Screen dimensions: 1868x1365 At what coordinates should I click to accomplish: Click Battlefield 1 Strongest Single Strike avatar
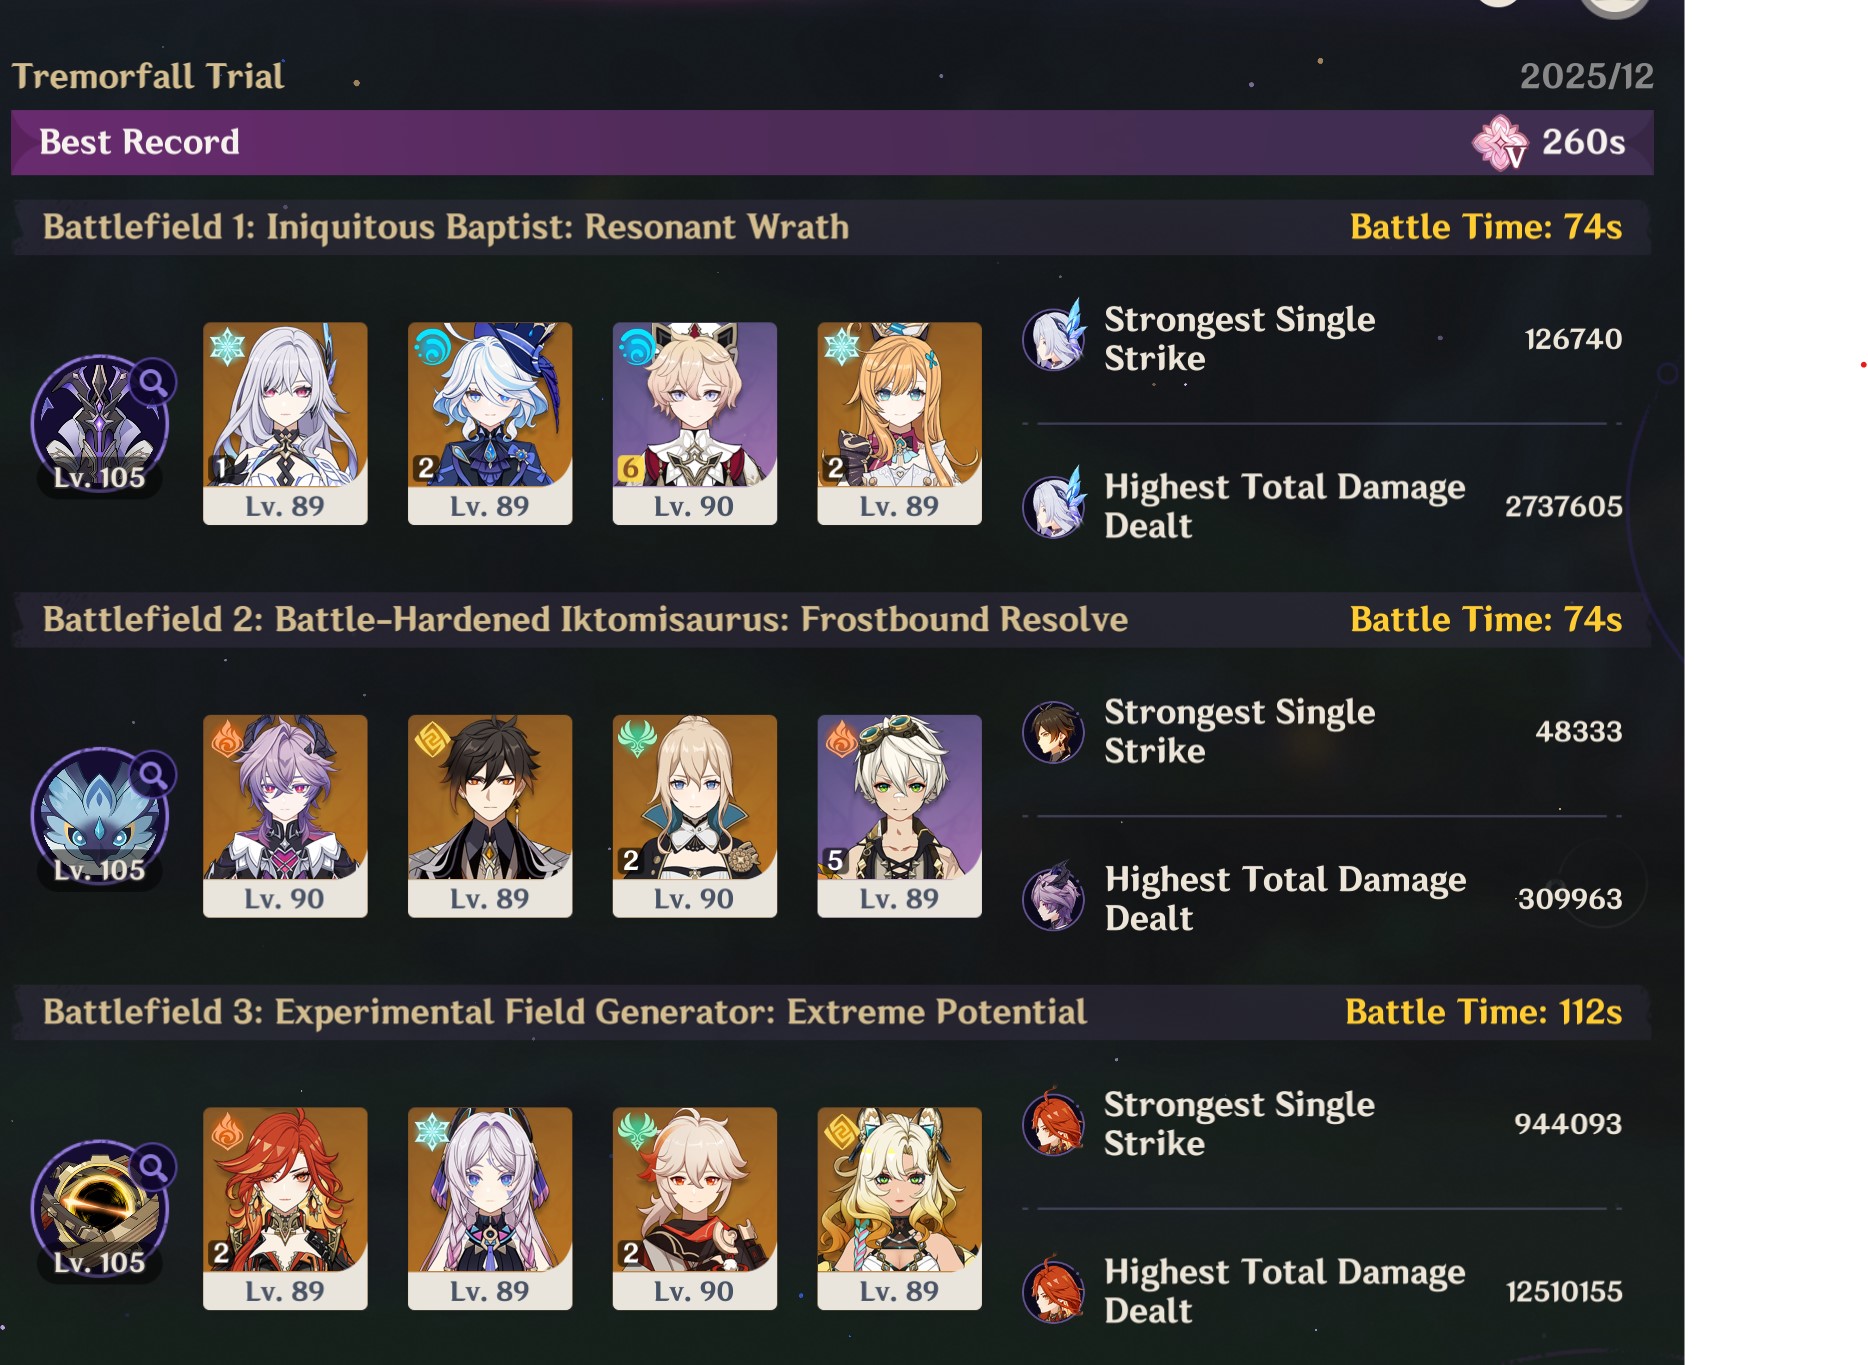[1054, 338]
